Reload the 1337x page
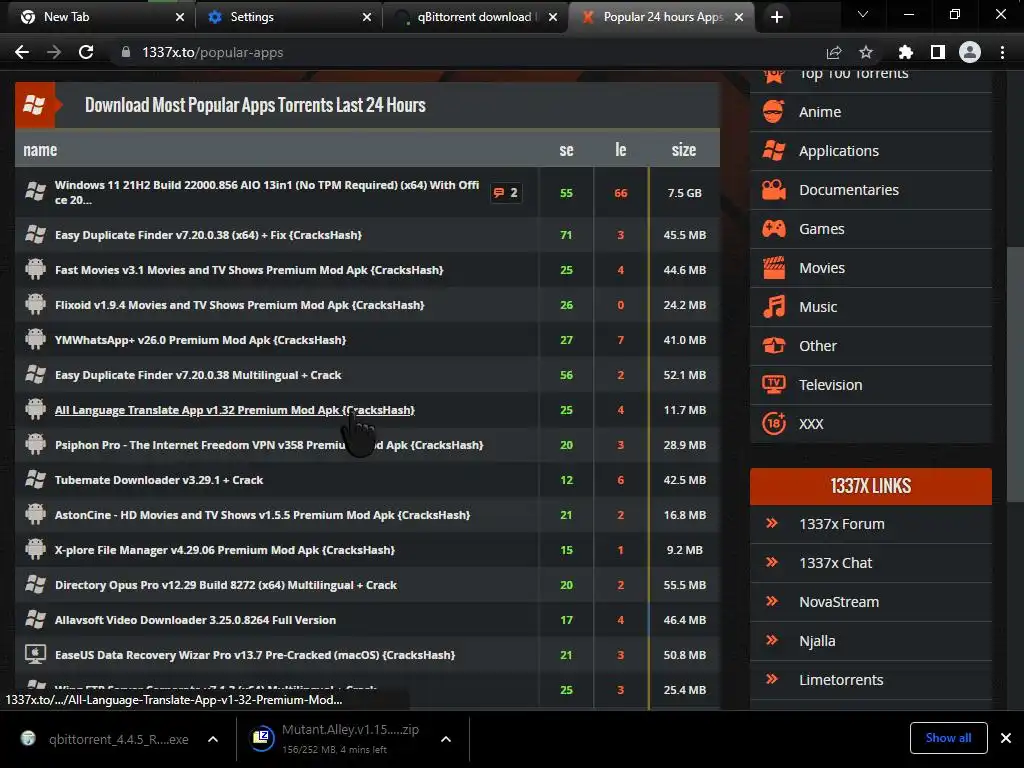The height and width of the screenshot is (768, 1024). pyautogui.click(x=86, y=52)
